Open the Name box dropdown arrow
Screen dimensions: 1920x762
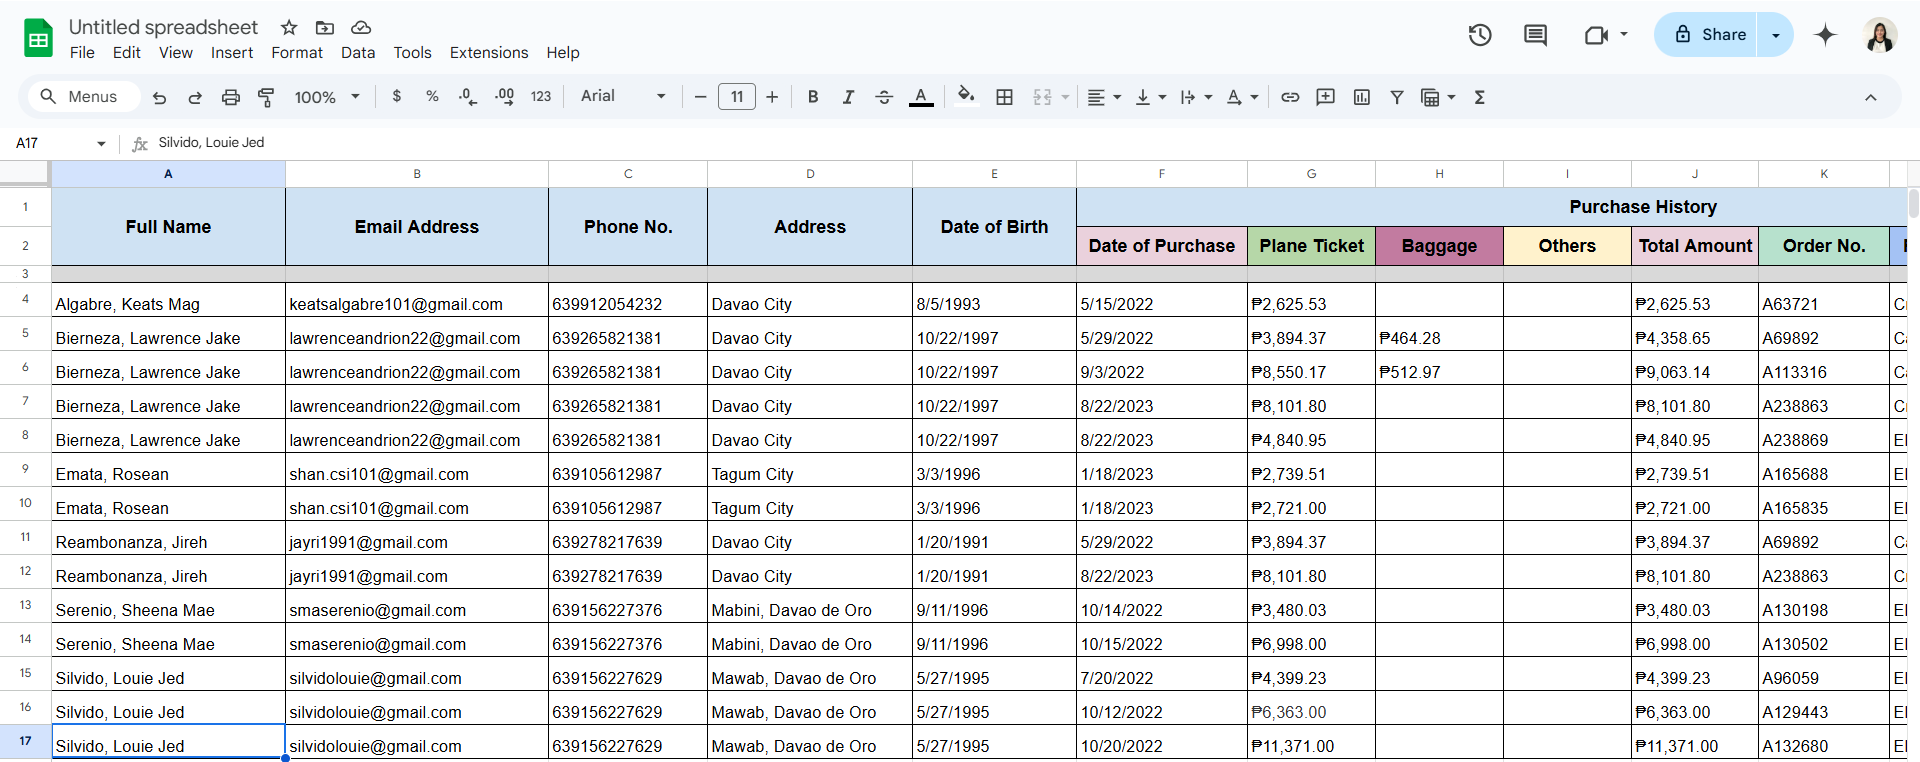(101, 143)
